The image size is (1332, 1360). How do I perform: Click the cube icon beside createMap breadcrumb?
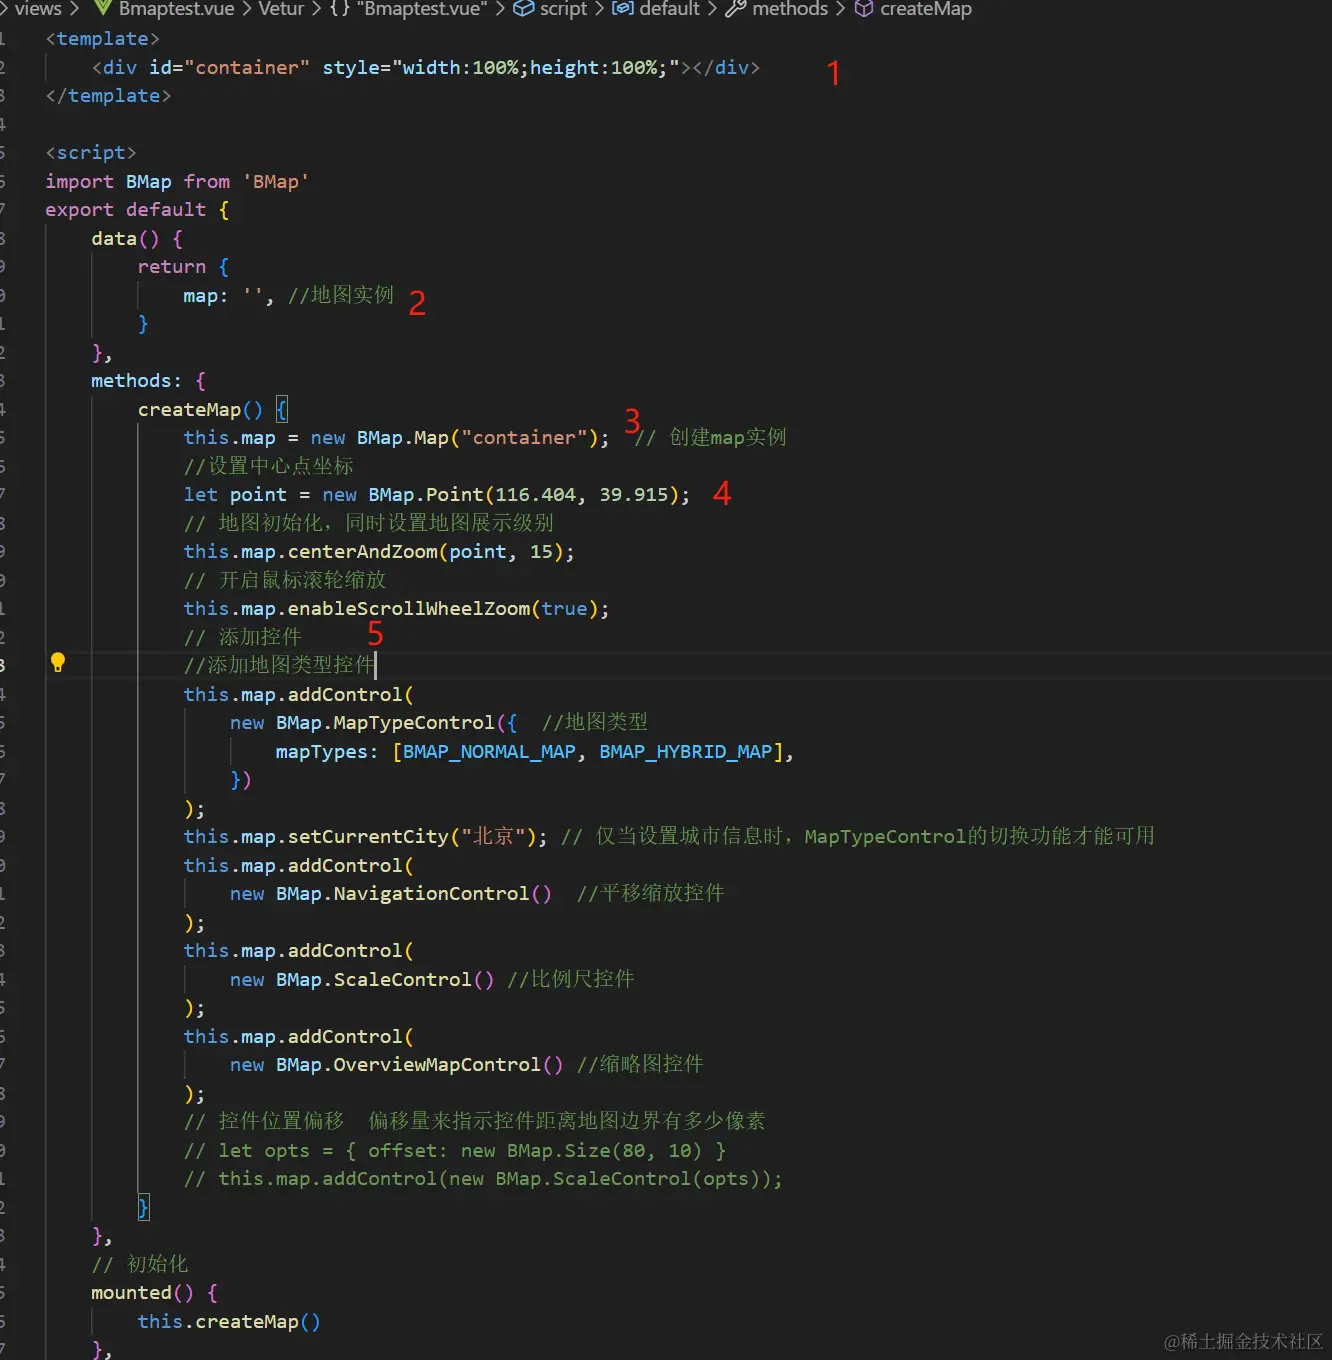tap(864, 8)
